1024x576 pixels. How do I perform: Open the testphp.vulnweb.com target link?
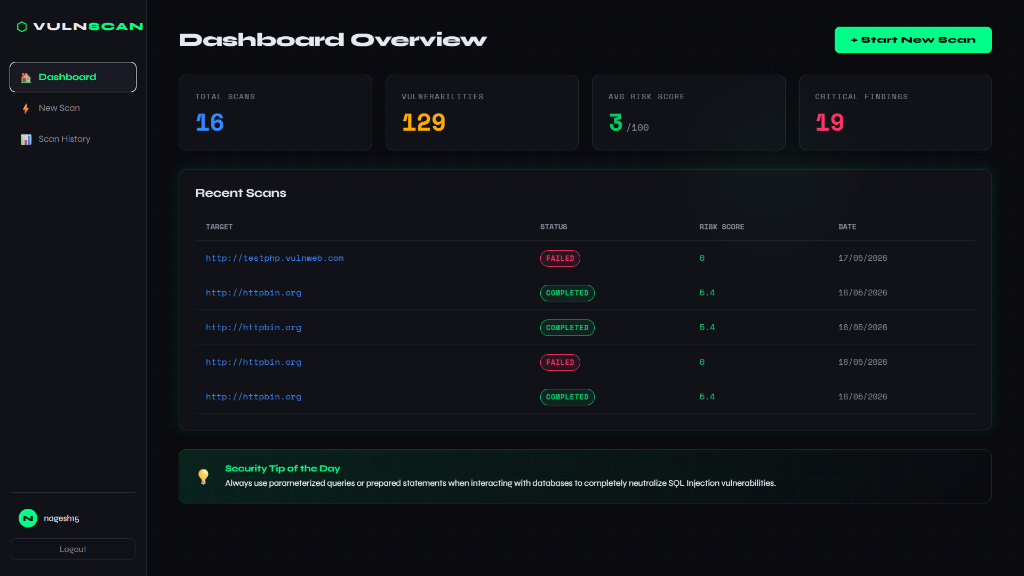click(x=274, y=258)
